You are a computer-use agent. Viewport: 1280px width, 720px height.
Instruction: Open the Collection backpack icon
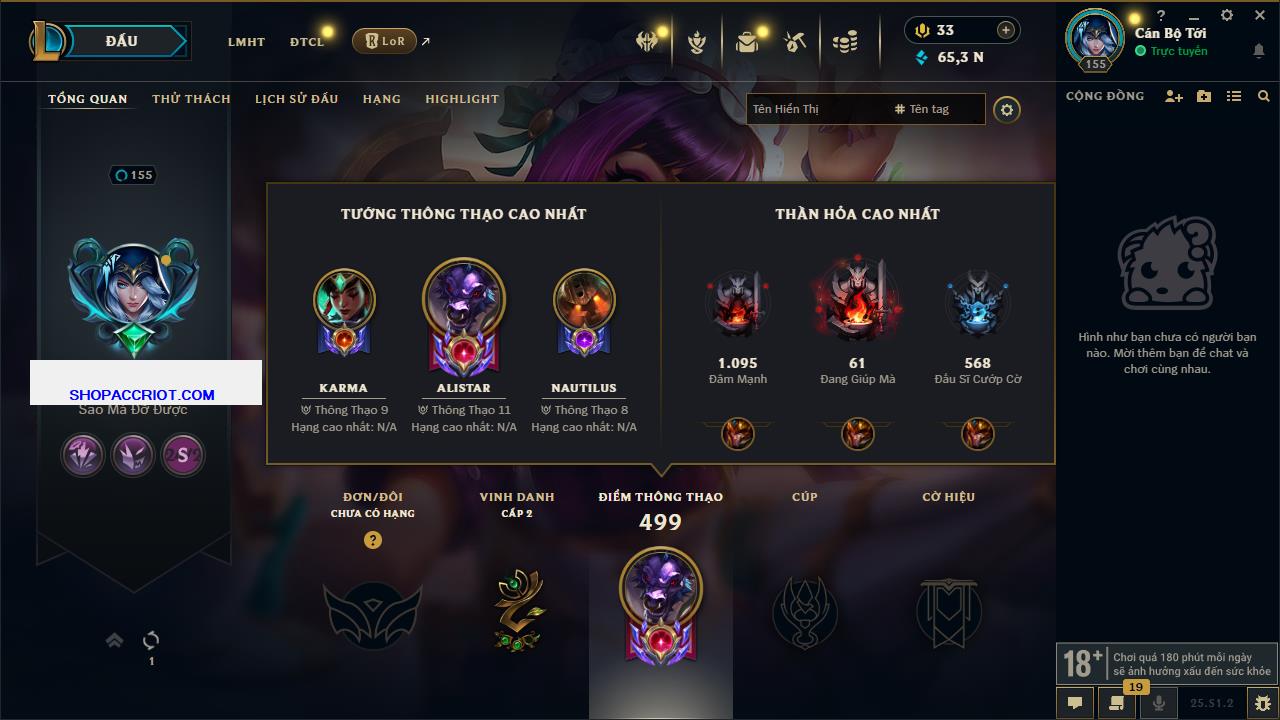pyautogui.click(x=747, y=42)
